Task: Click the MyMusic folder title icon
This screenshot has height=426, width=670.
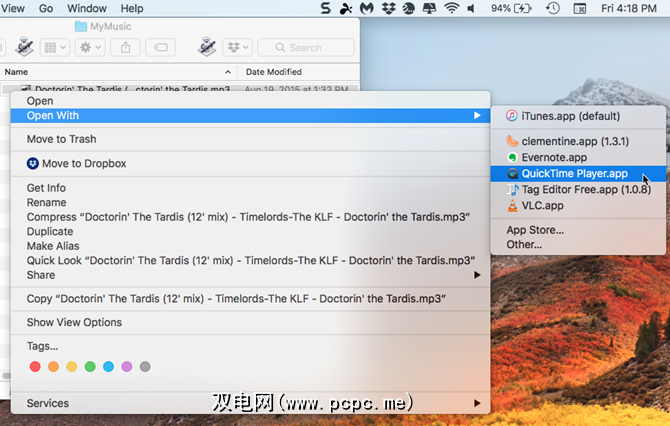Action: tap(80, 26)
